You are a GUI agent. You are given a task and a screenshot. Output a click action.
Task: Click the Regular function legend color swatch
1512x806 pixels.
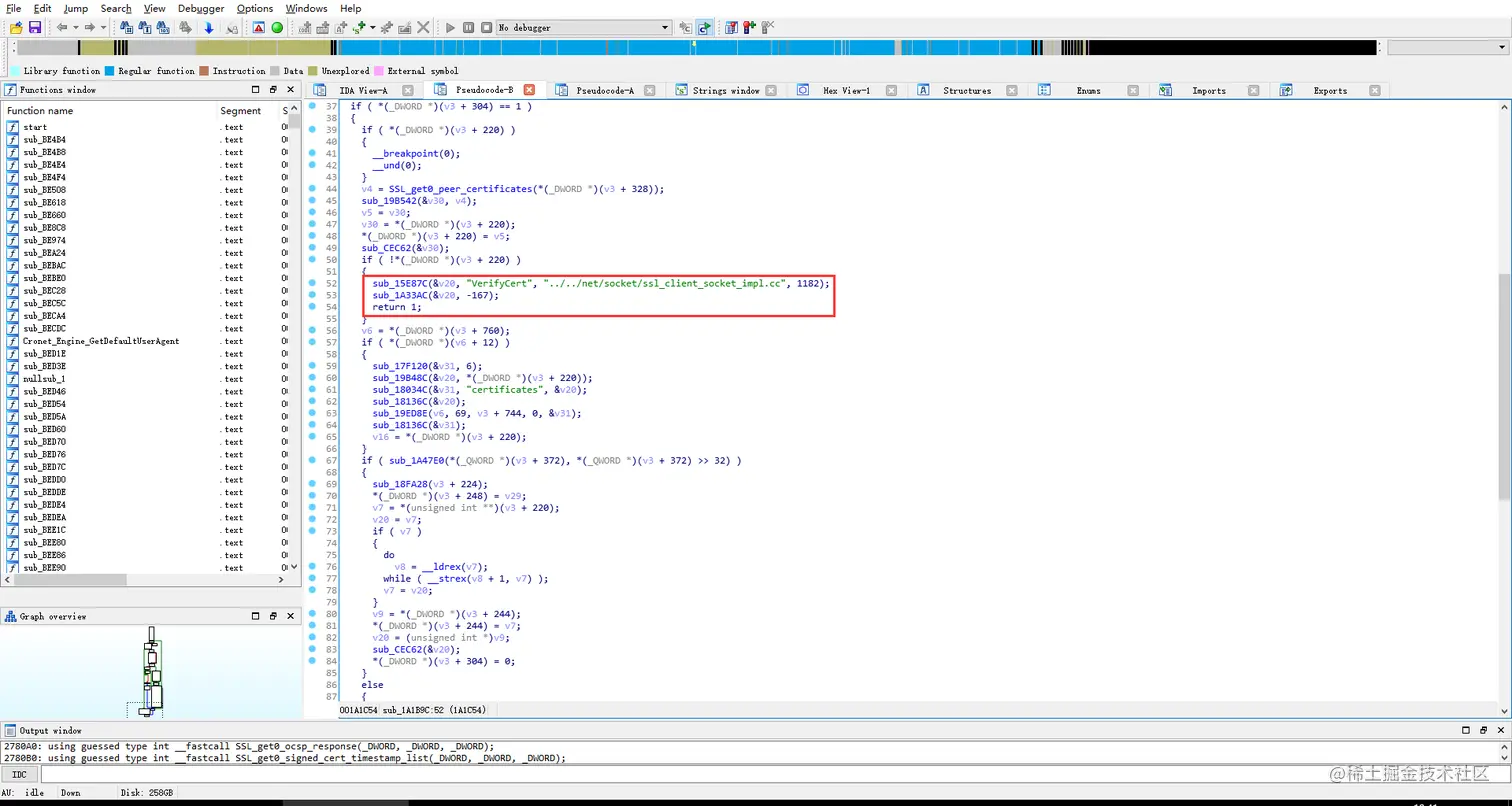coord(109,71)
